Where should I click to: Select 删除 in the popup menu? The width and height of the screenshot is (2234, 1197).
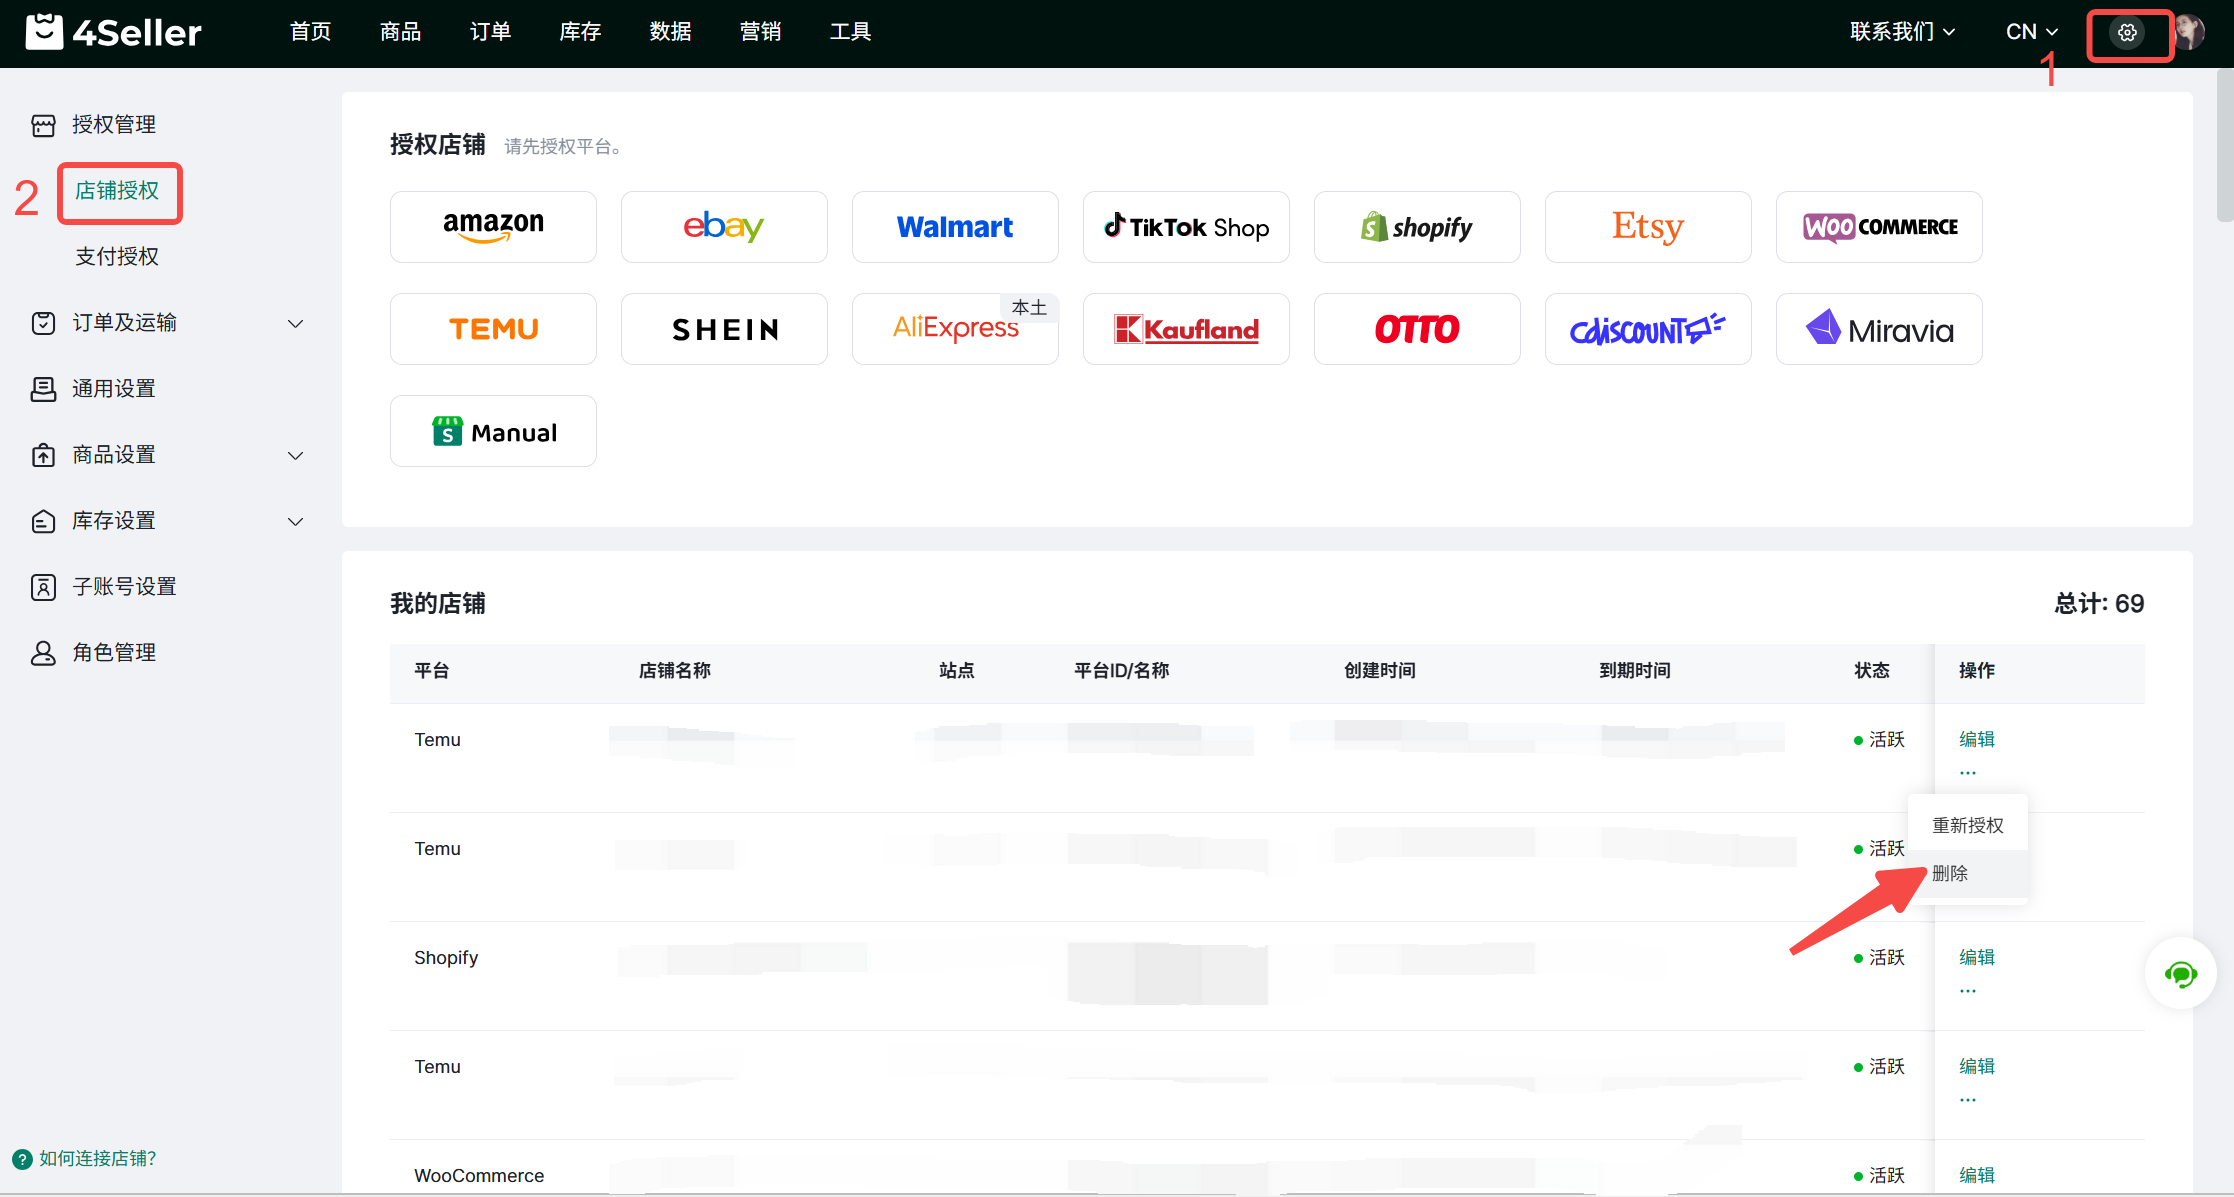point(1950,873)
